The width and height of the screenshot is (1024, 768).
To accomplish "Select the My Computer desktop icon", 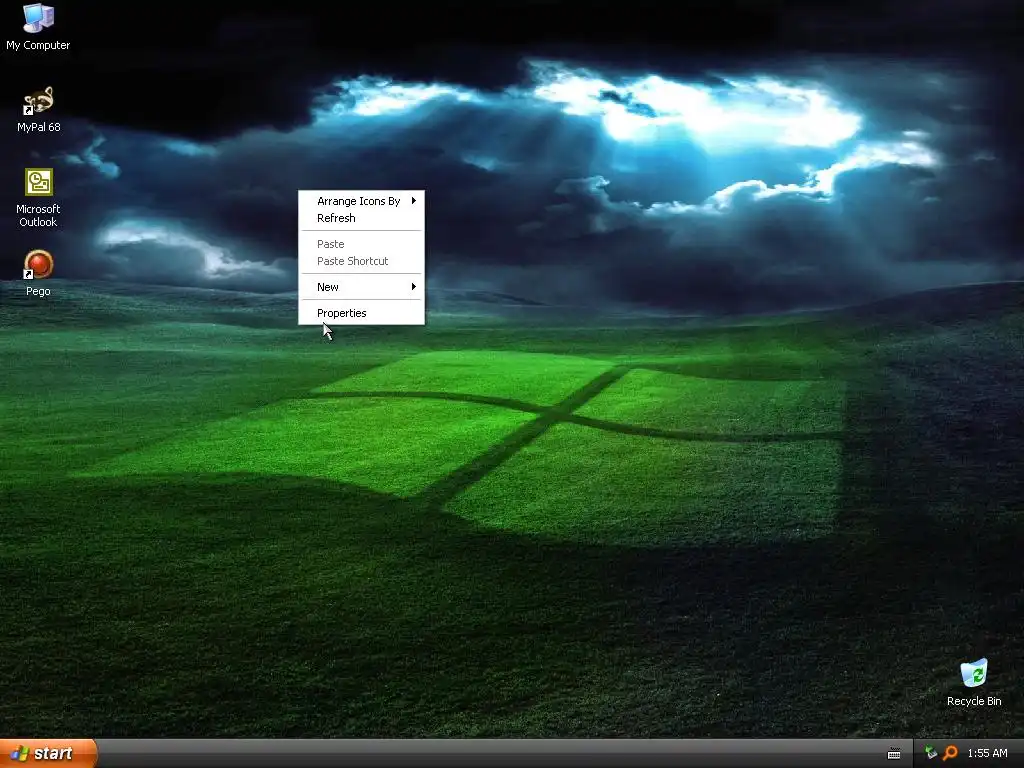I will coord(38,27).
